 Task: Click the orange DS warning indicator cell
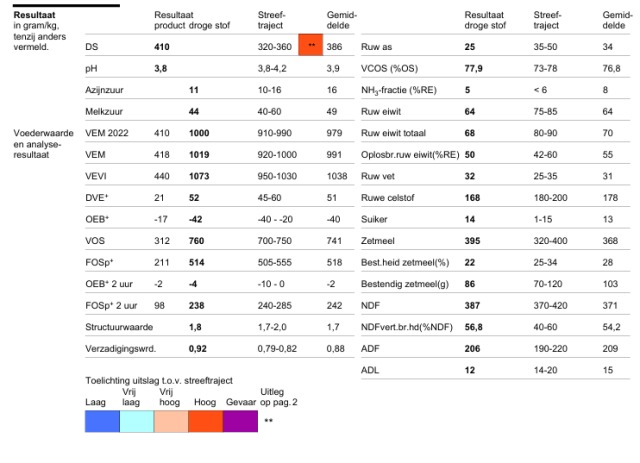click(x=311, y=47)
